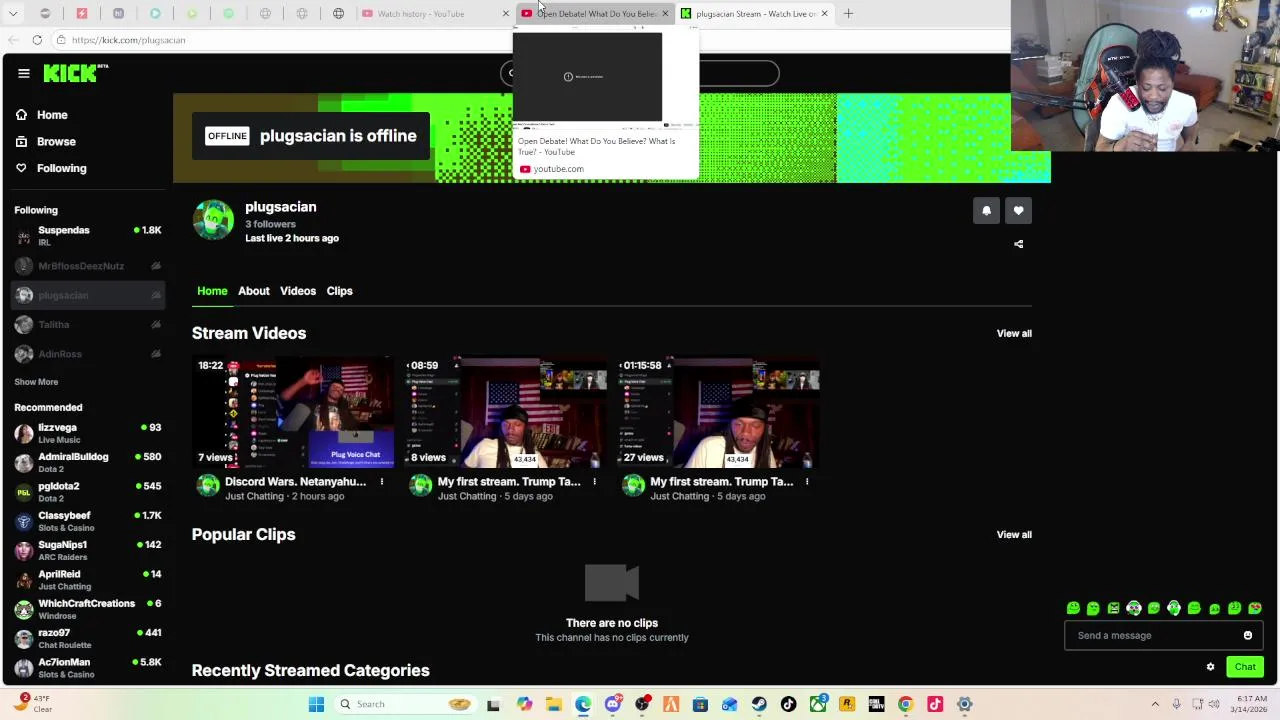
Task: Open the tab list dropdown arrow
Action: [13, 14]
